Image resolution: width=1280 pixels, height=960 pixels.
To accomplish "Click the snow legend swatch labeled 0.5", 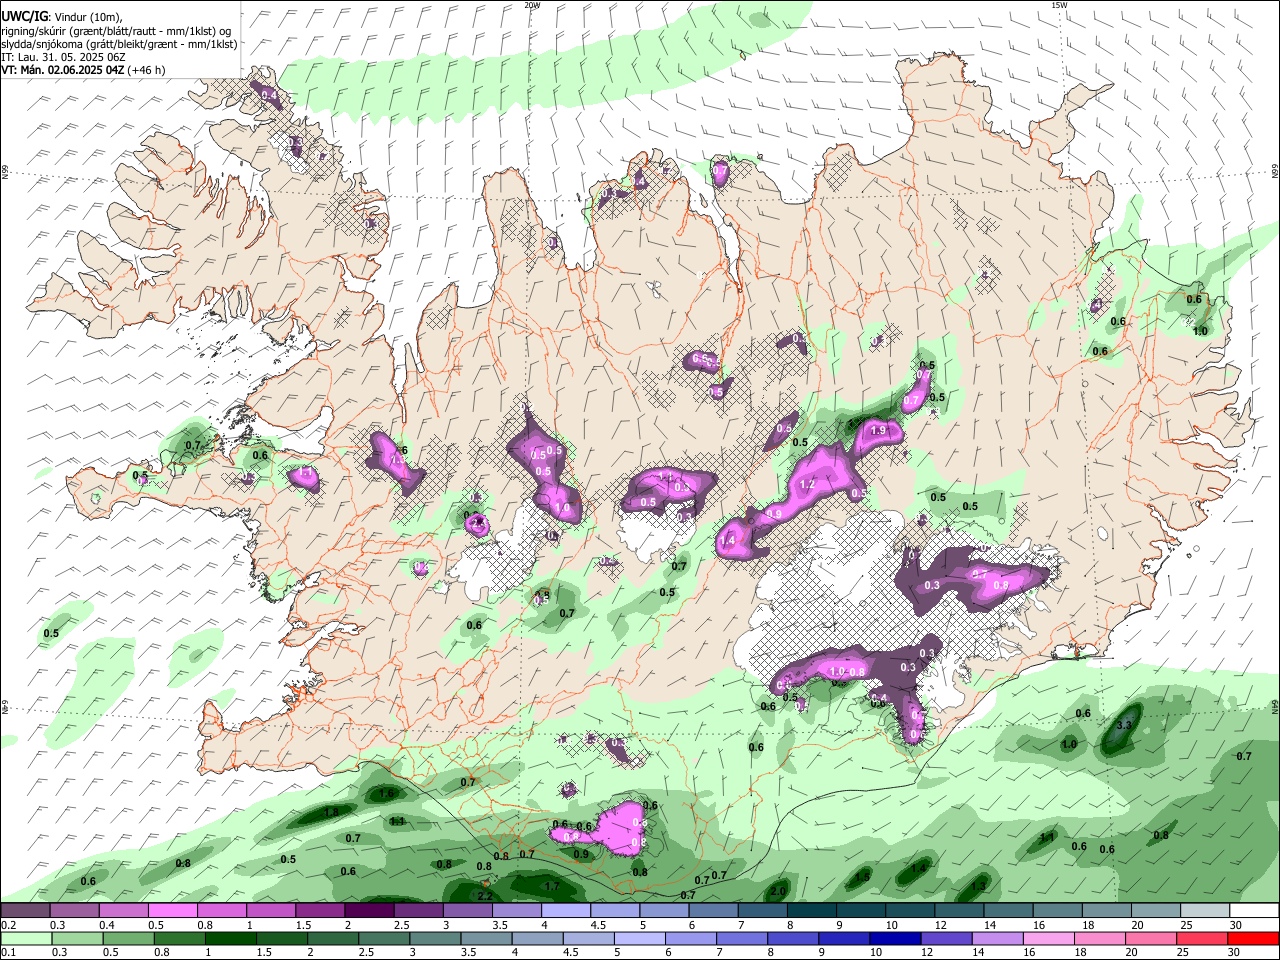I will coord(173,911).
